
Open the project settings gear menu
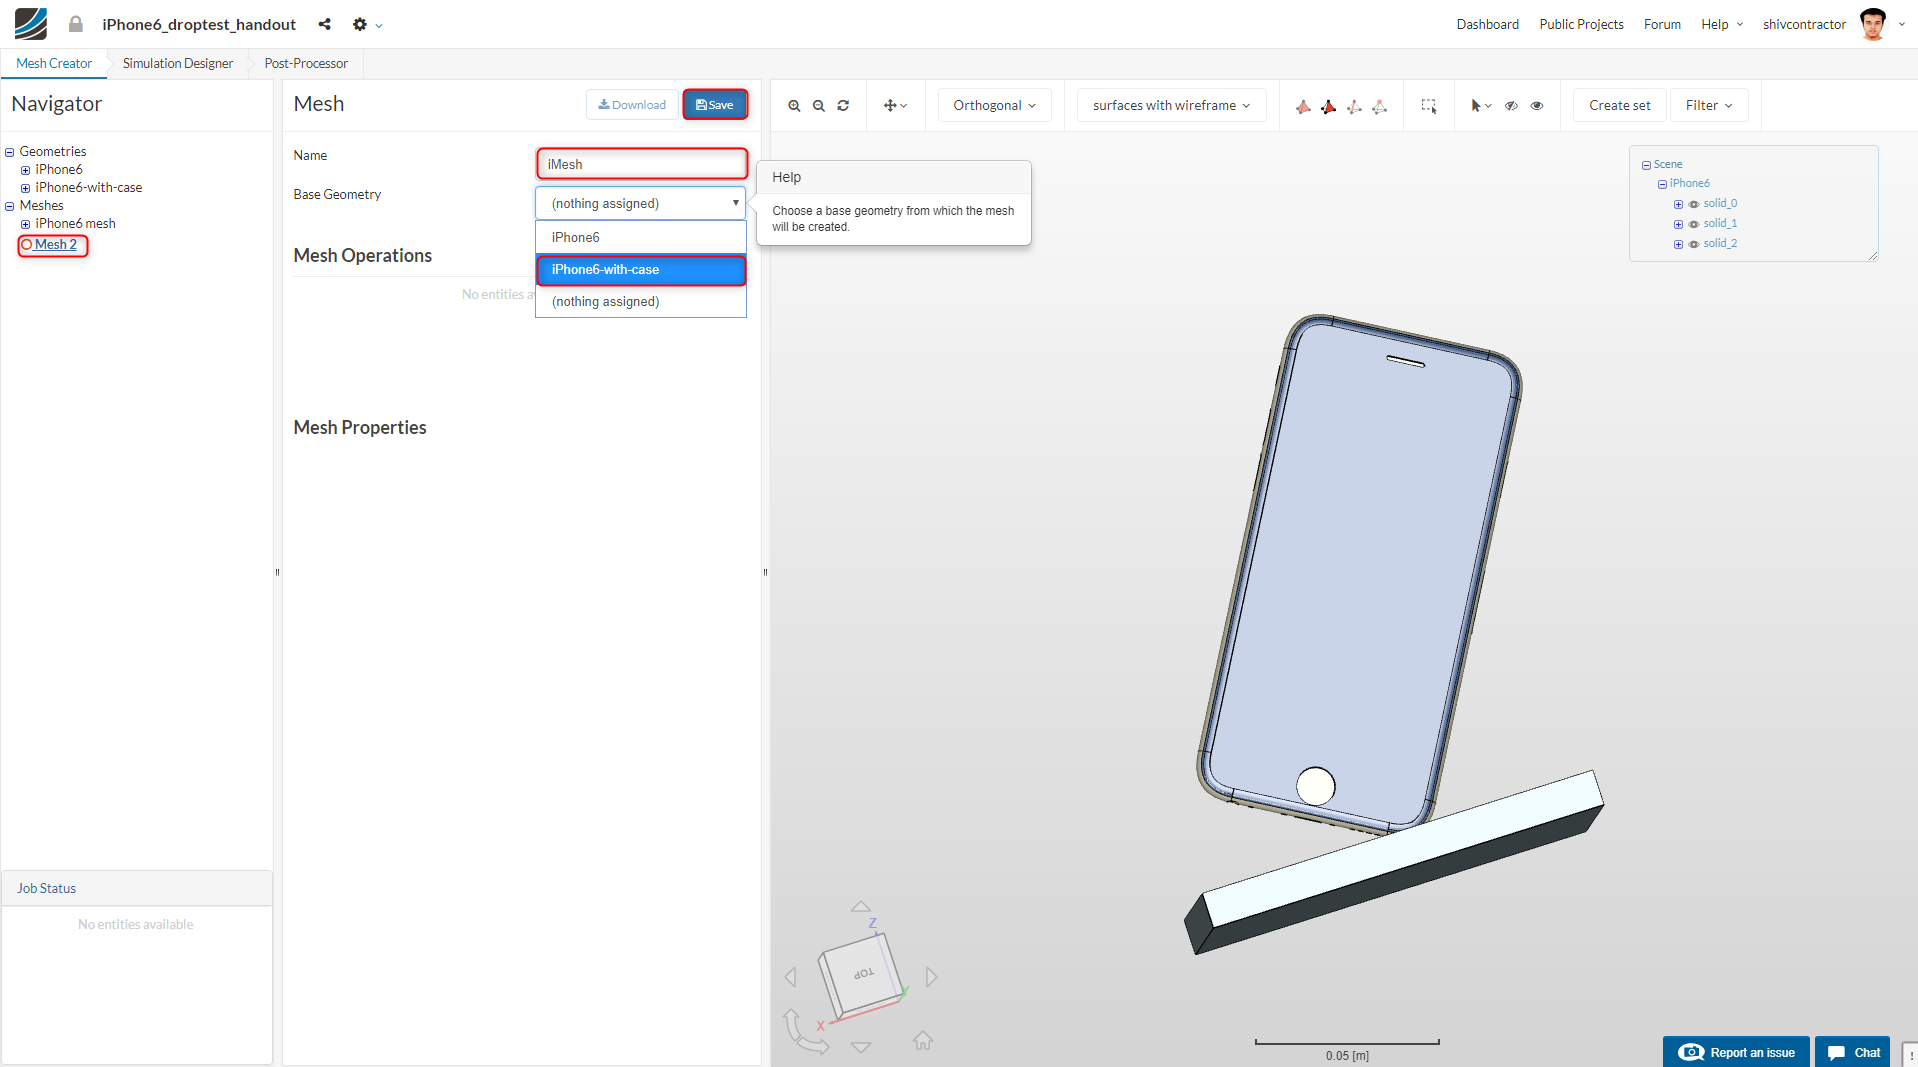[367, 24]
